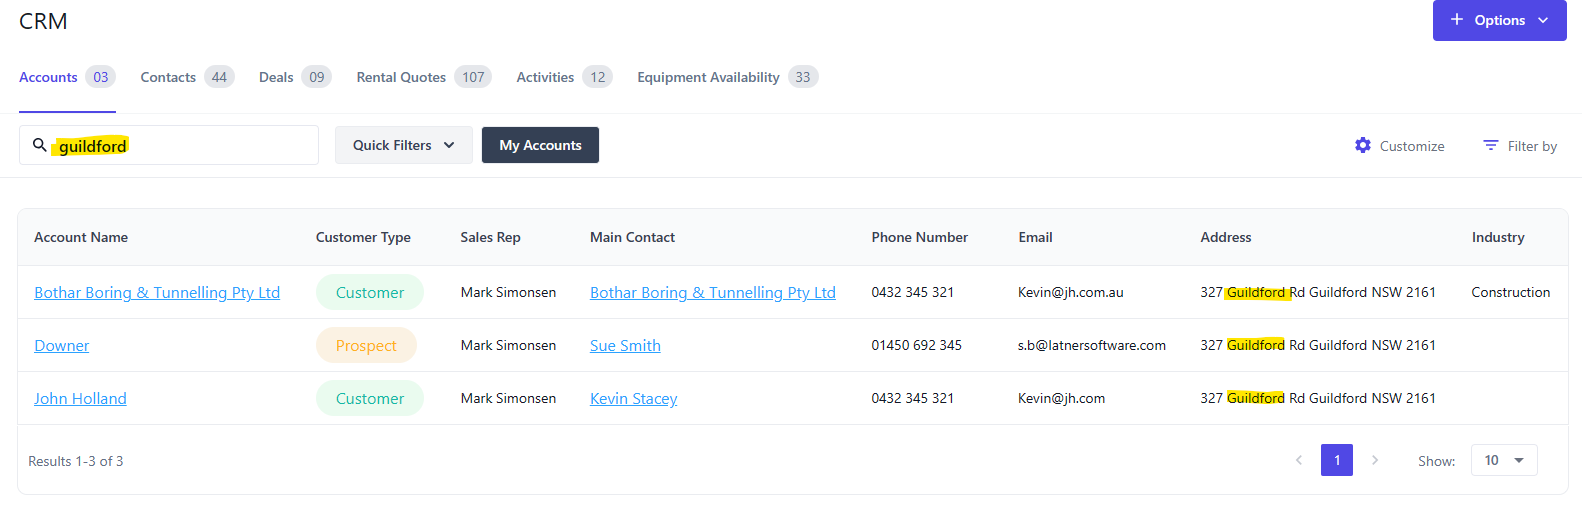
Task: Toggle the My Accounts filter button
Action: 540,145
